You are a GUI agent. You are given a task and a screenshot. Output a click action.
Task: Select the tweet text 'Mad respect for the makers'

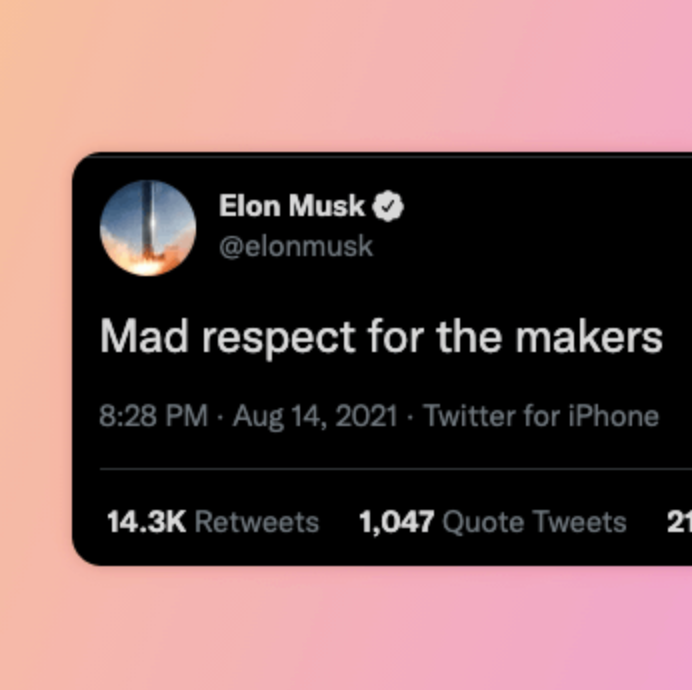[381, 338]
